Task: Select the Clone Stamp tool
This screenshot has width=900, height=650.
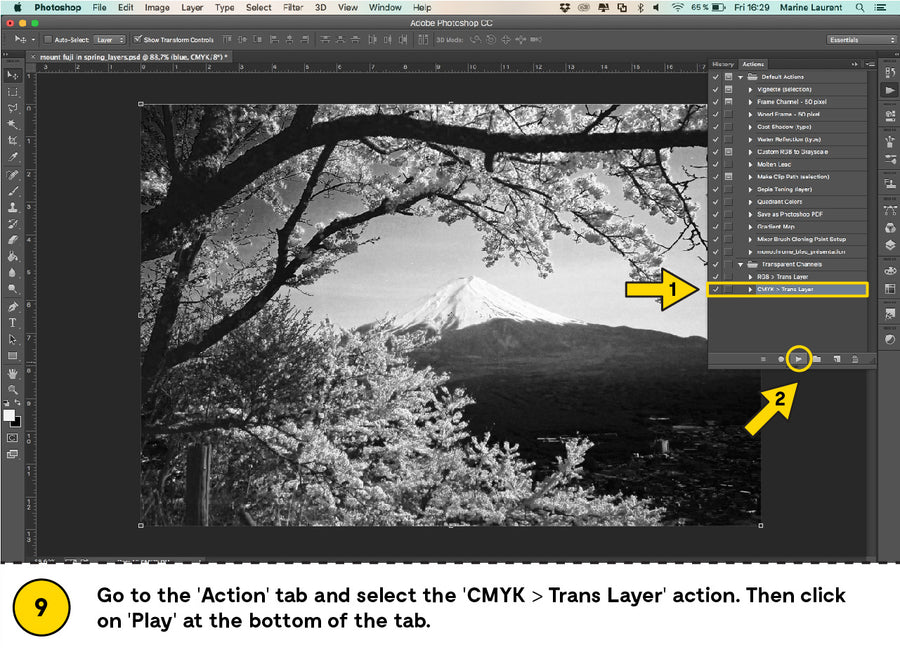Action: 13,207
